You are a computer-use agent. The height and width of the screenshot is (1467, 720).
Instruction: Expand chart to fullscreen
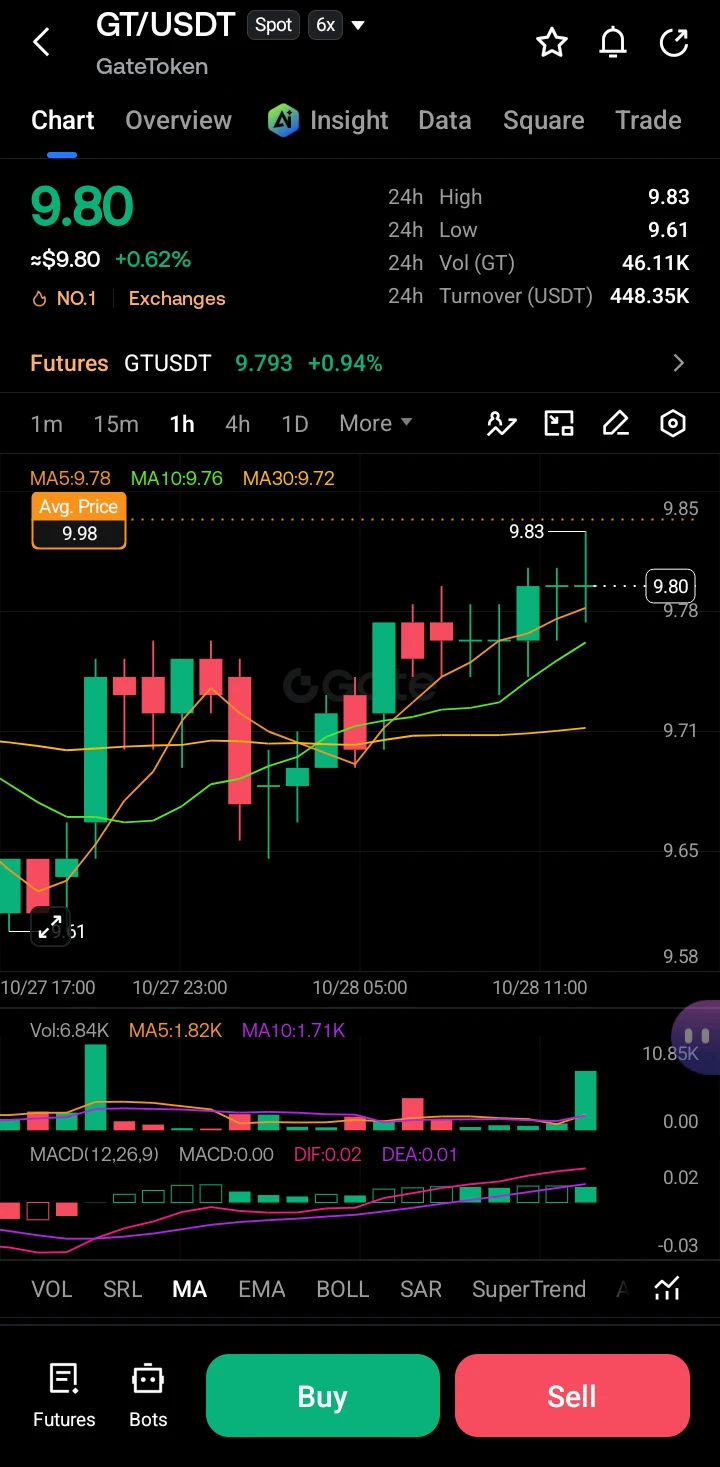[49, 926]
